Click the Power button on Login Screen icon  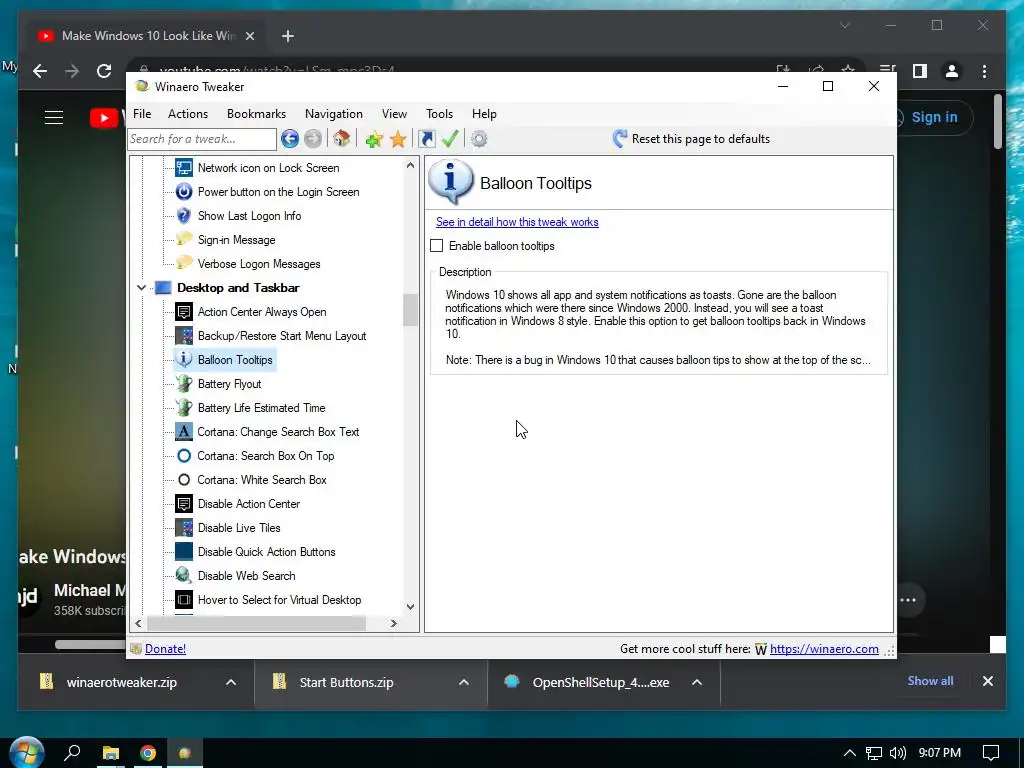pyautogui.click(x=184, y=192)
